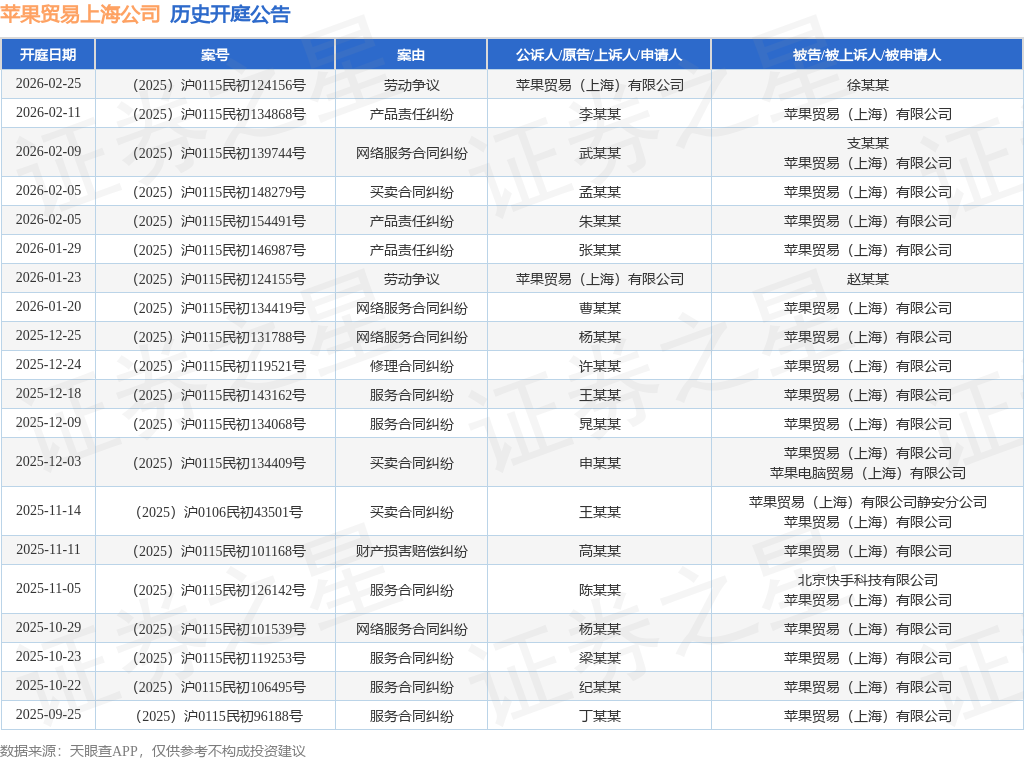This screenshot has width=1024, height=760.
Task: Click case number 沪0115民初154491号
Action: [219, 221]
